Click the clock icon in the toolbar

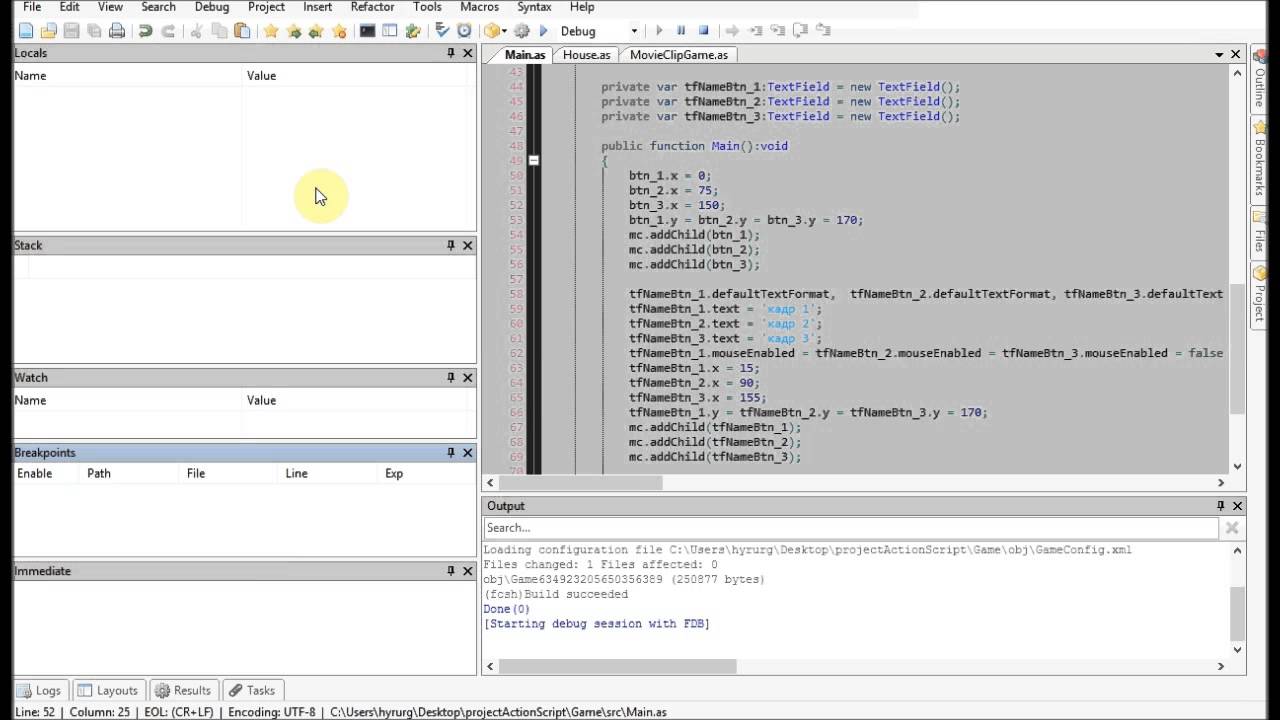tap(464, 31)
